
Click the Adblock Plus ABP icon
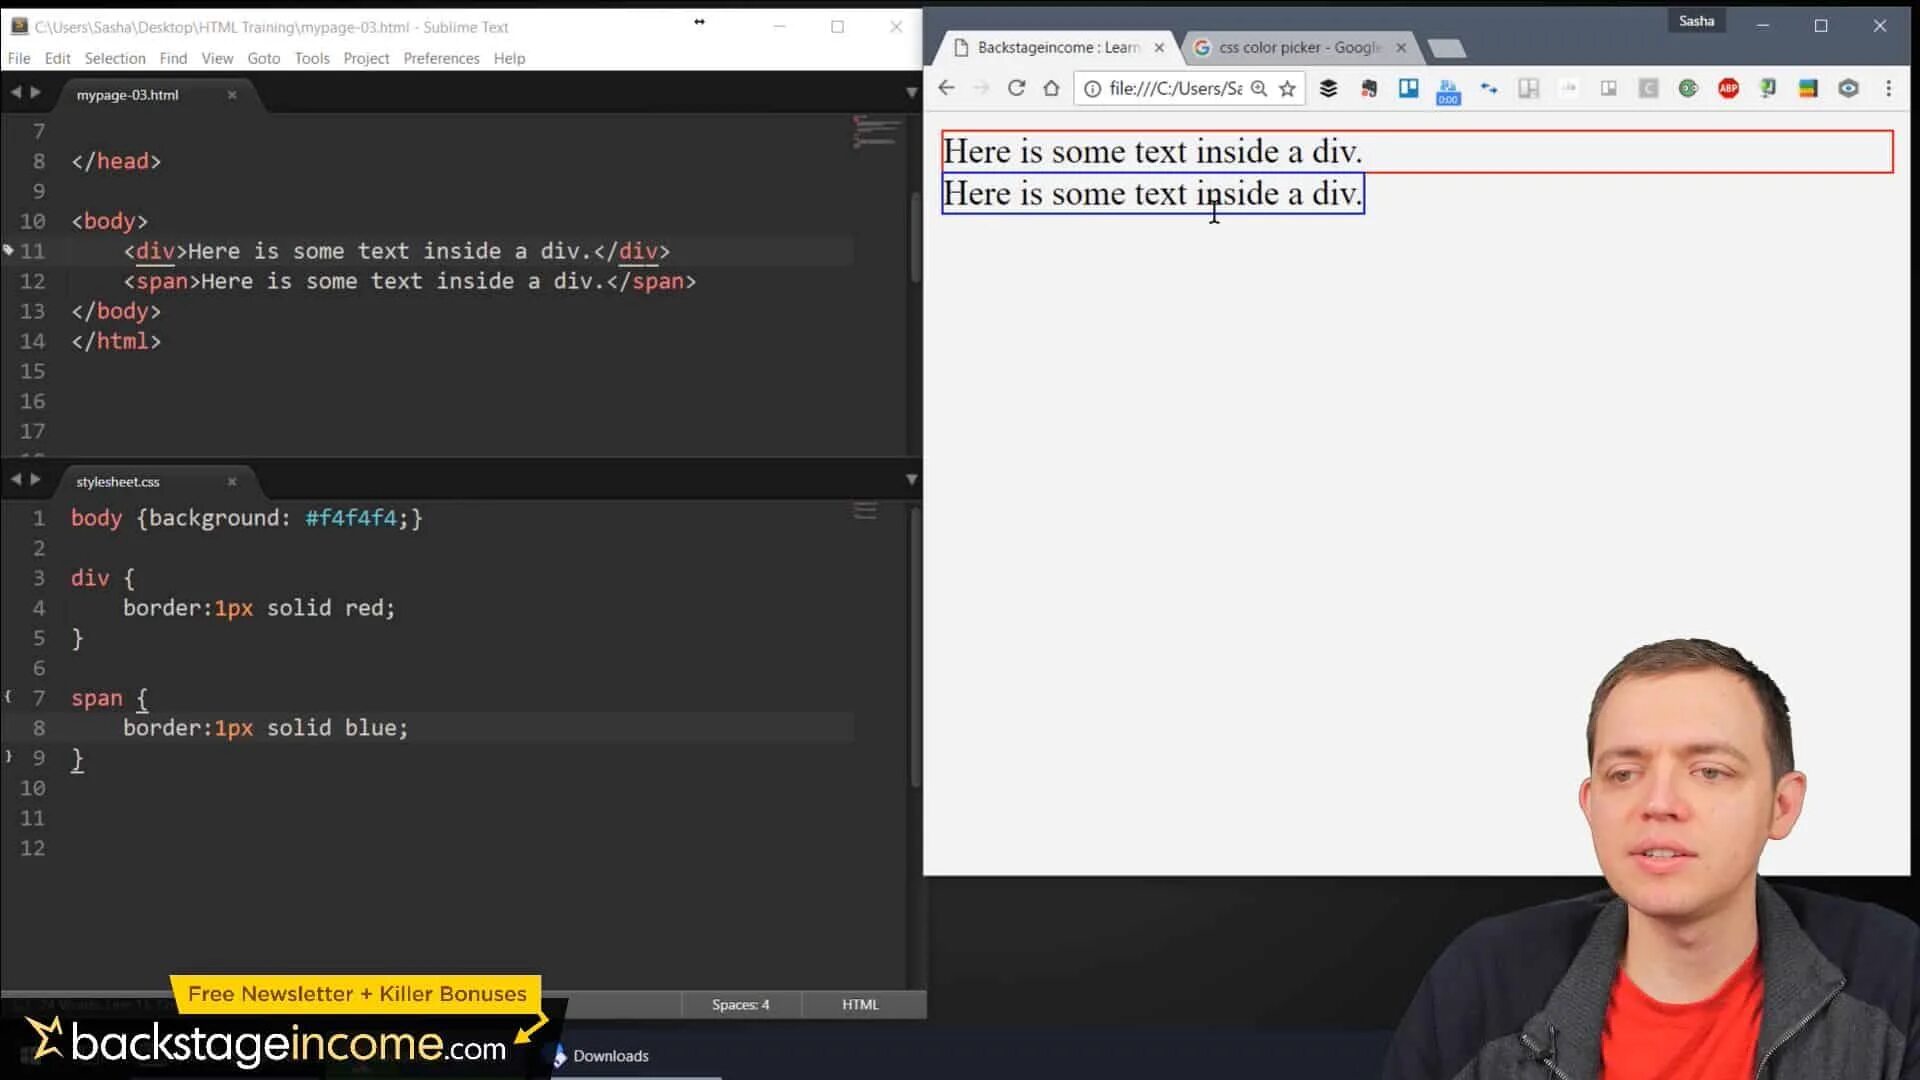[x=1728, y=88]
